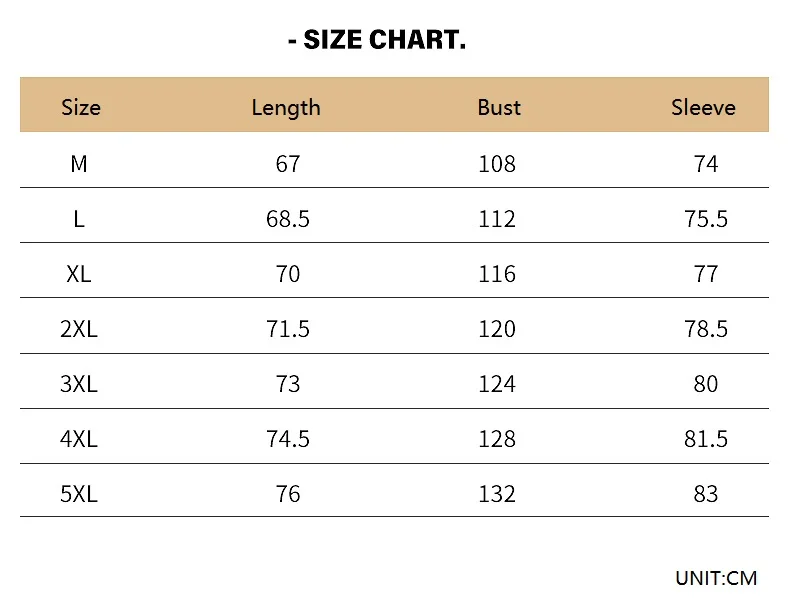Click the length value 68.5
Image resolution: width=790 pixels, height=601 pixels.
click(x=288, y=218)
